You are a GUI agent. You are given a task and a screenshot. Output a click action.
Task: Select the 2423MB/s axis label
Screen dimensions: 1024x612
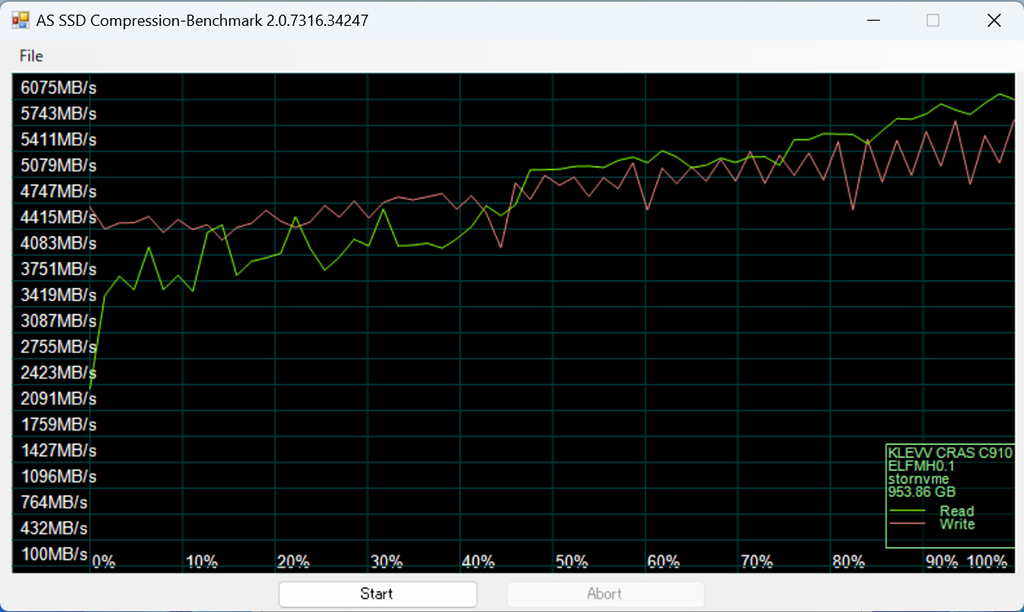[x=58, y=373]
